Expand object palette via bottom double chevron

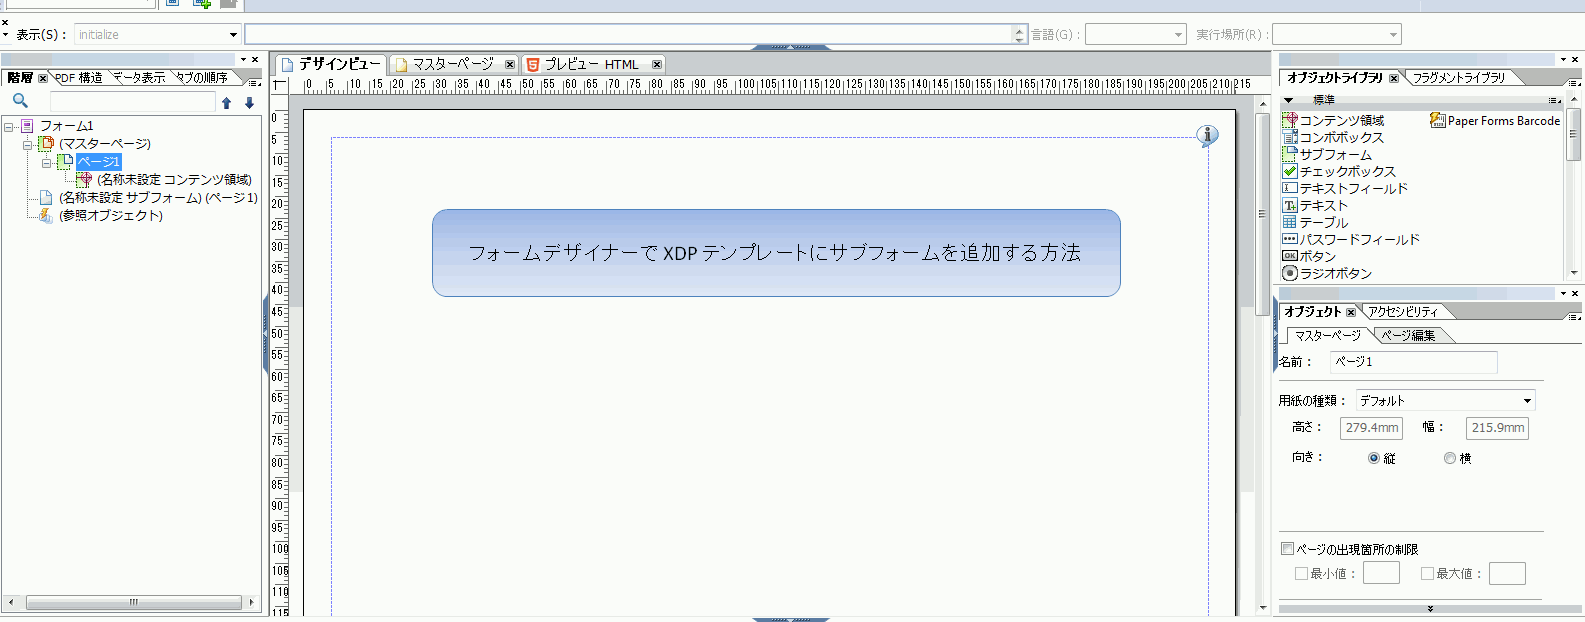[x=1430, y=608]
